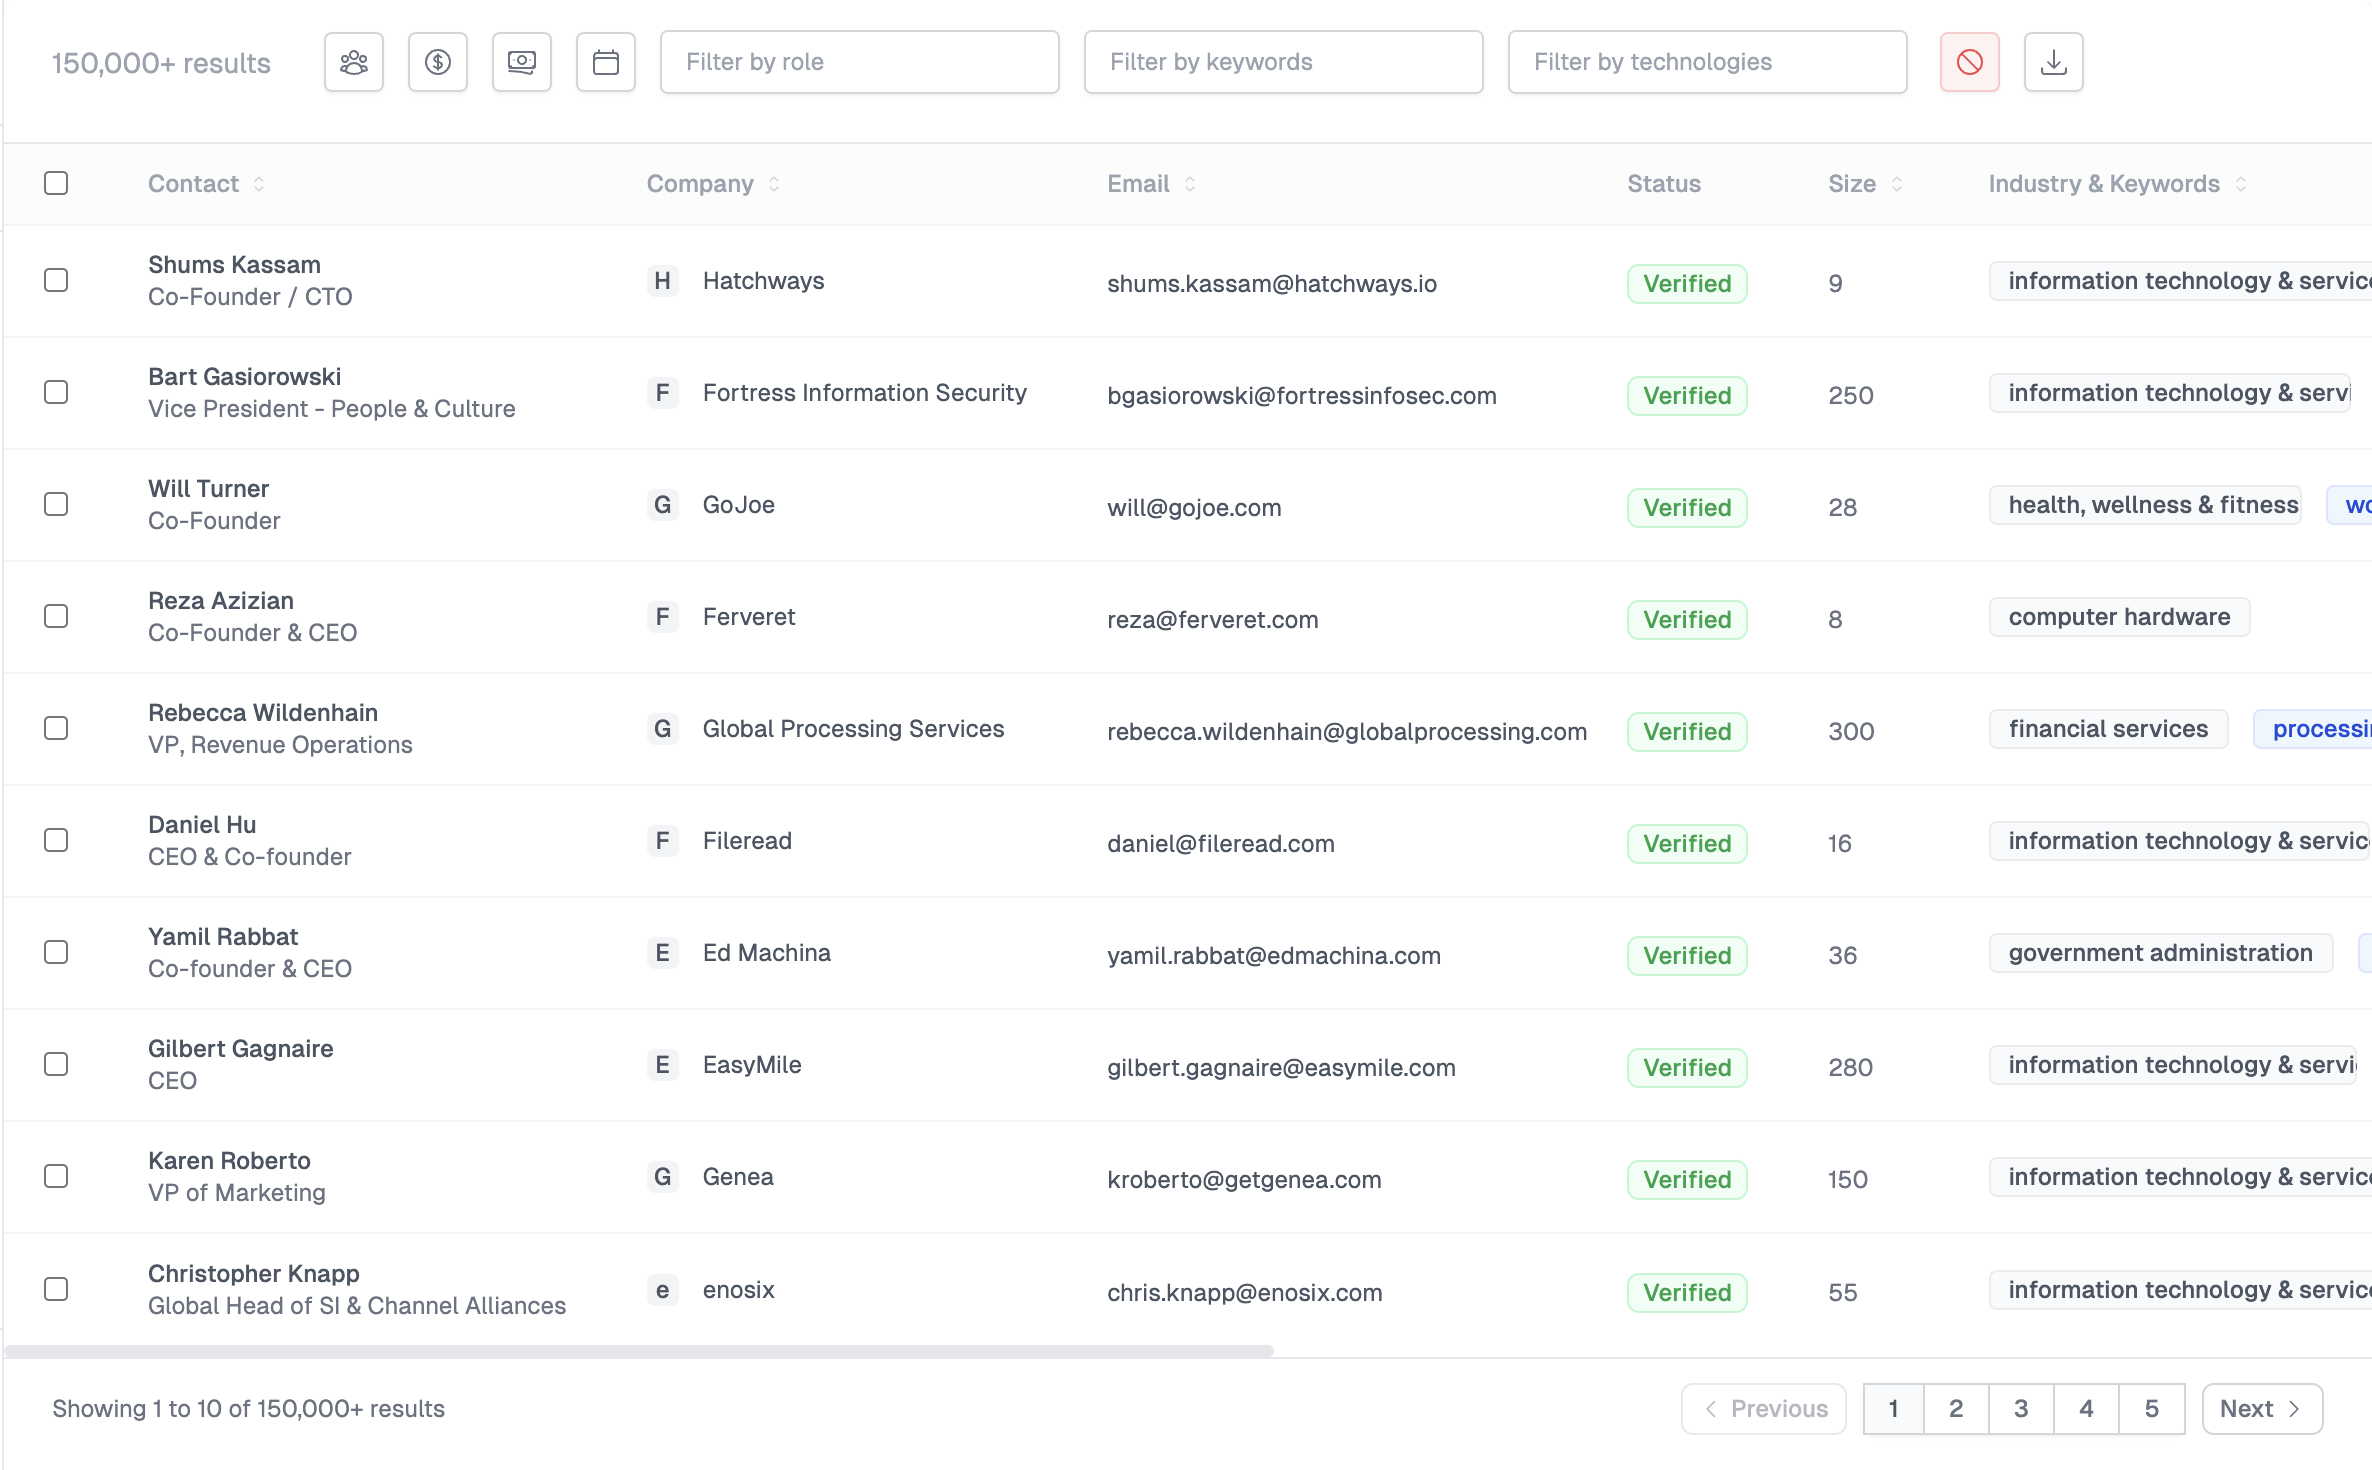
Task: Select the top-level select-all checkbox
Action: [x=56, y=183]
